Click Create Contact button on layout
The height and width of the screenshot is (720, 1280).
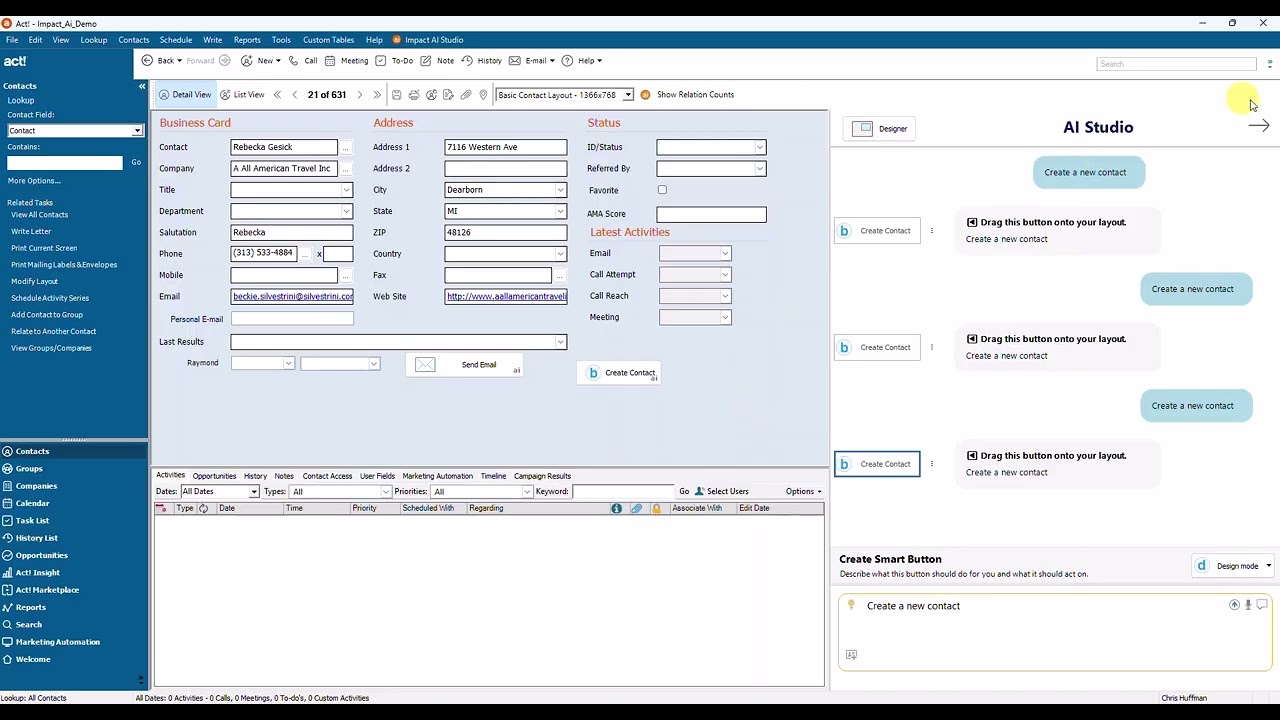coord(619,373)
